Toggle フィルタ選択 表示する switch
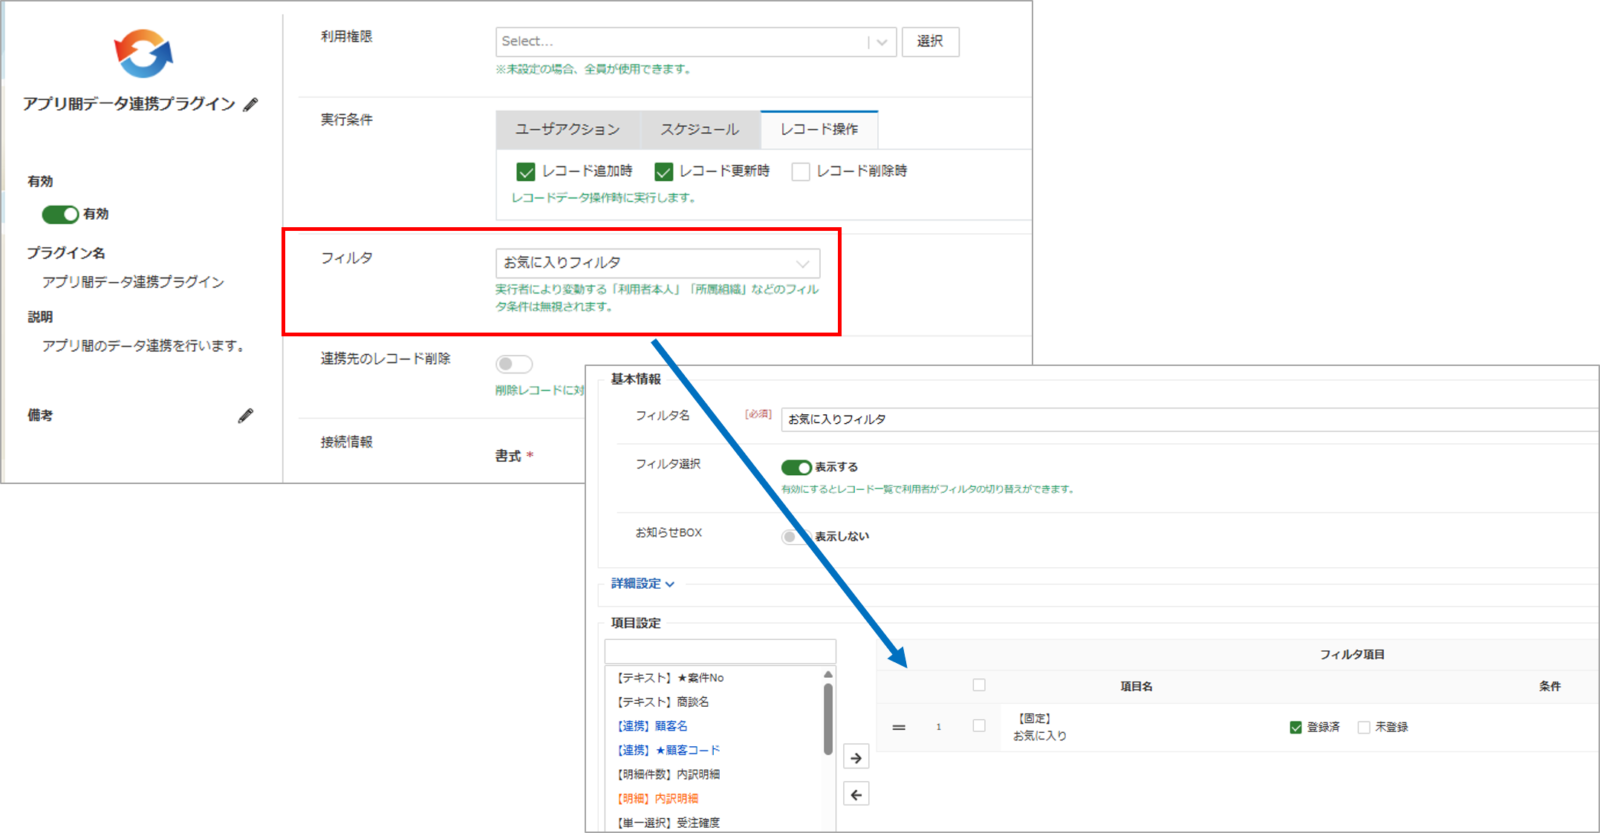This screenshot has width=1600, height=833. point(797,467)
